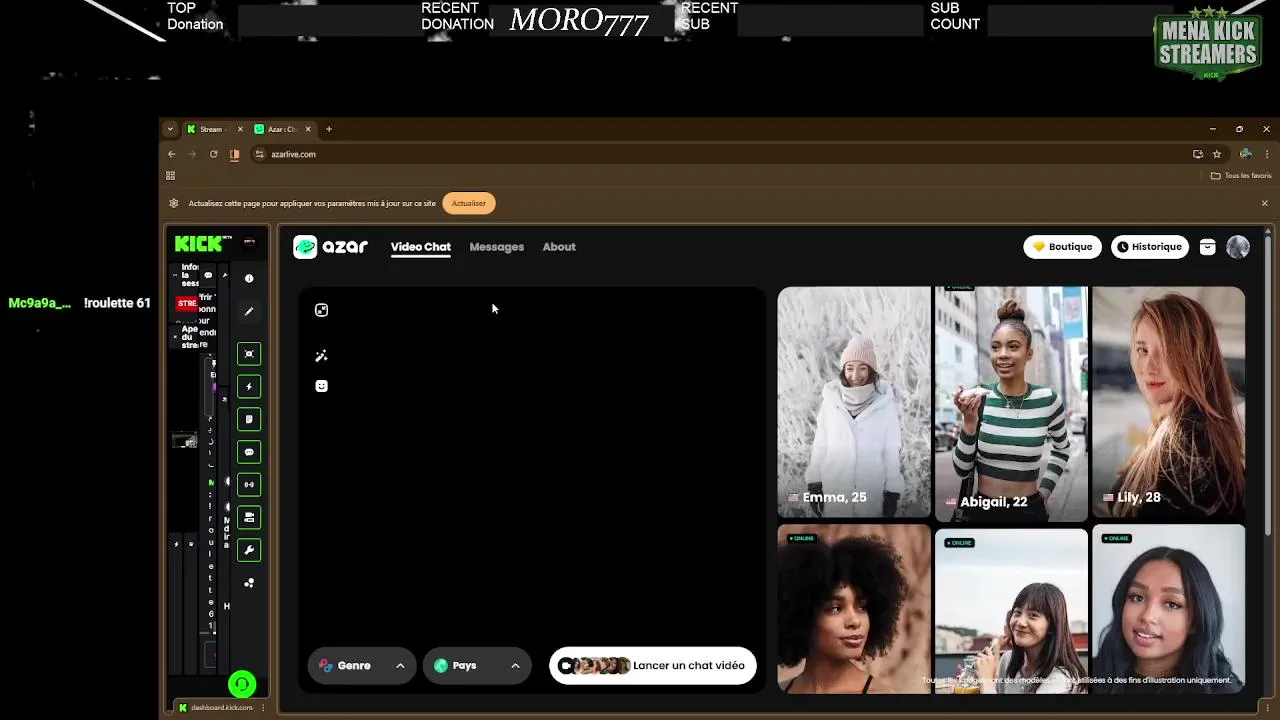This screenshot has height=720, width=1280.
Task: Open the chat bubble icon in Kick sidebar
Action: point(249,452)
